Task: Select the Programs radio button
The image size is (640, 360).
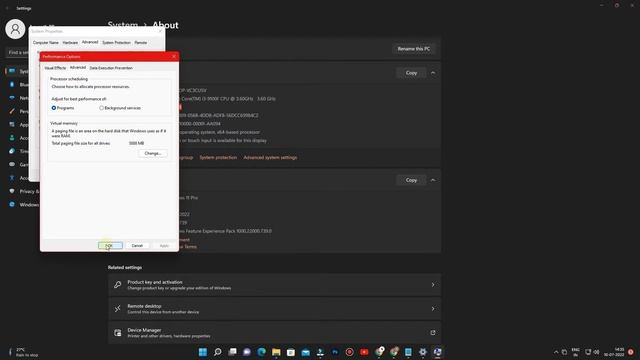Action: tap(54, 108)
